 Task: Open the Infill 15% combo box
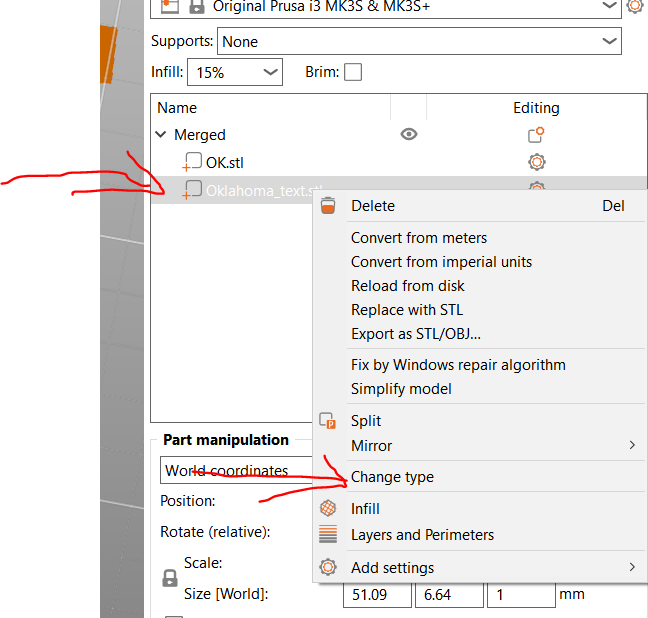tap(235, 72)
